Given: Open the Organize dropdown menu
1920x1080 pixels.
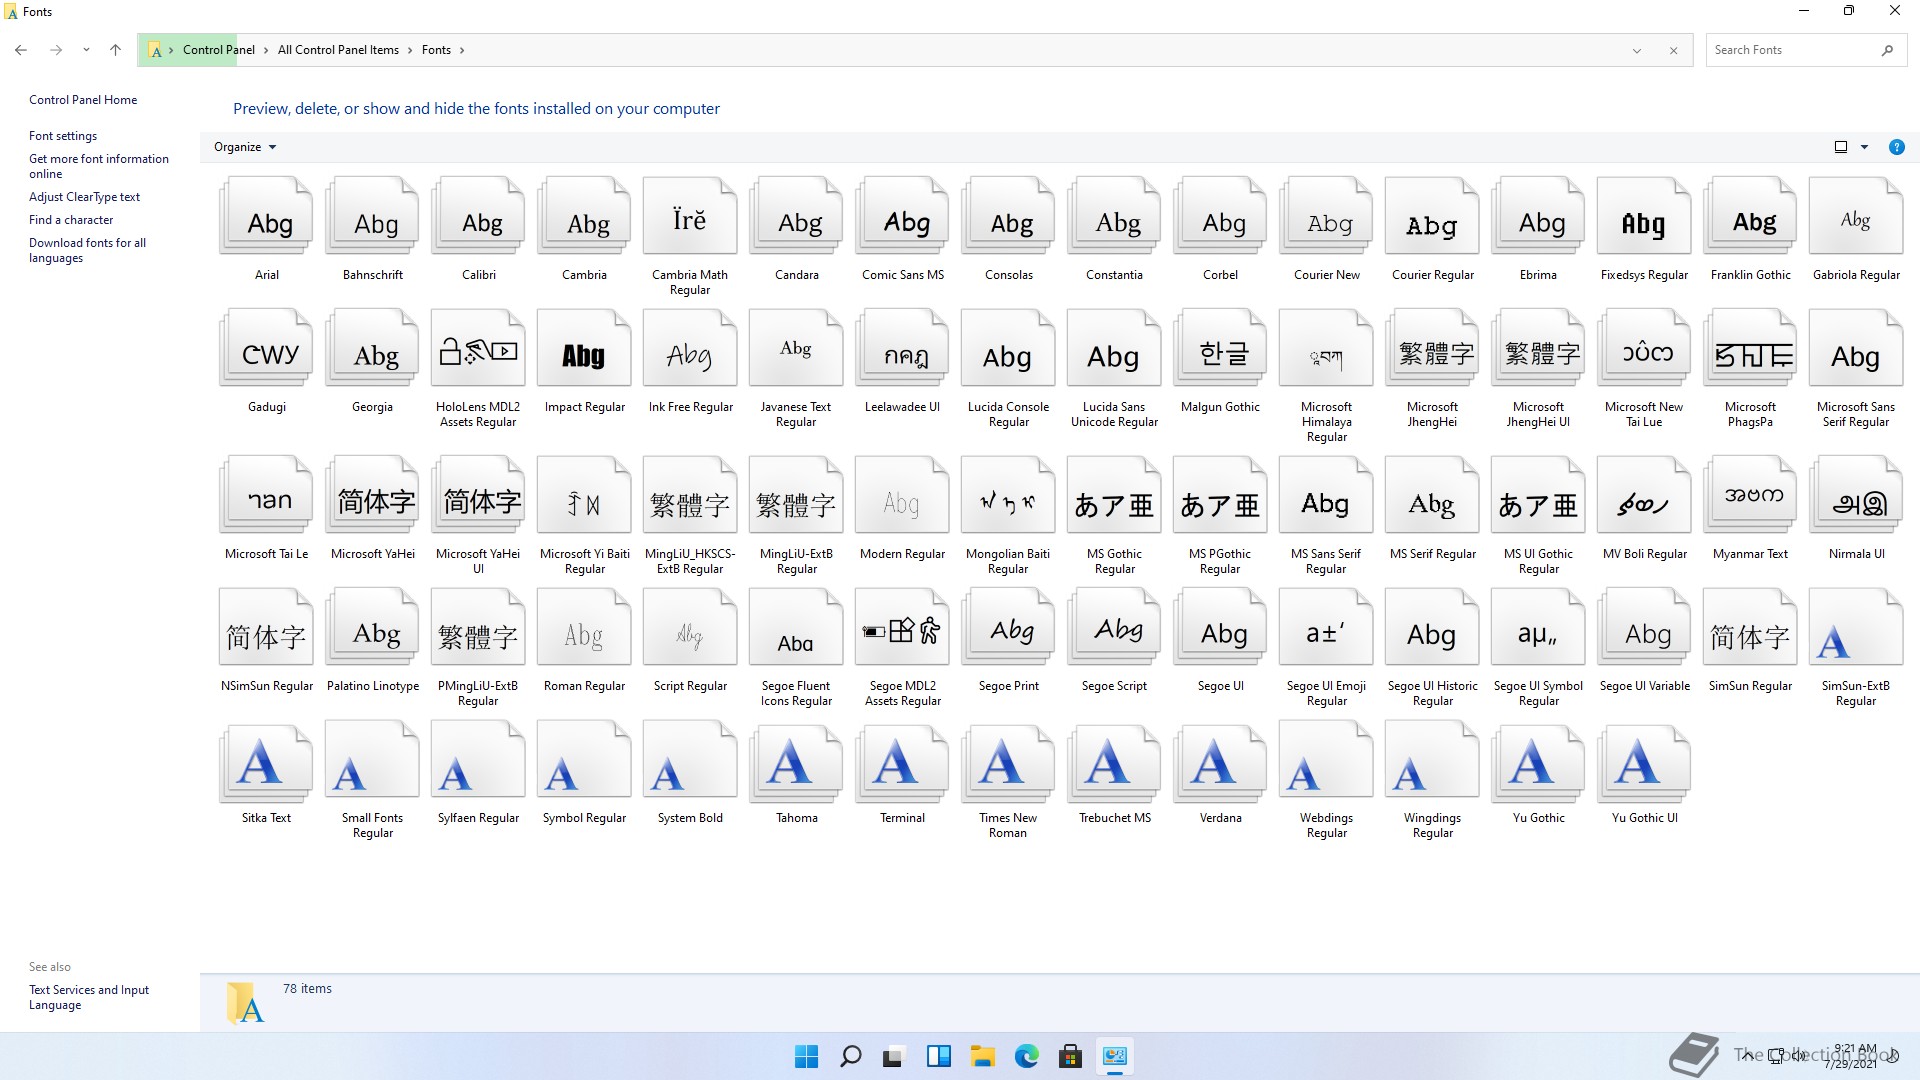Looking at the screenshot, I should pos(244,147).
